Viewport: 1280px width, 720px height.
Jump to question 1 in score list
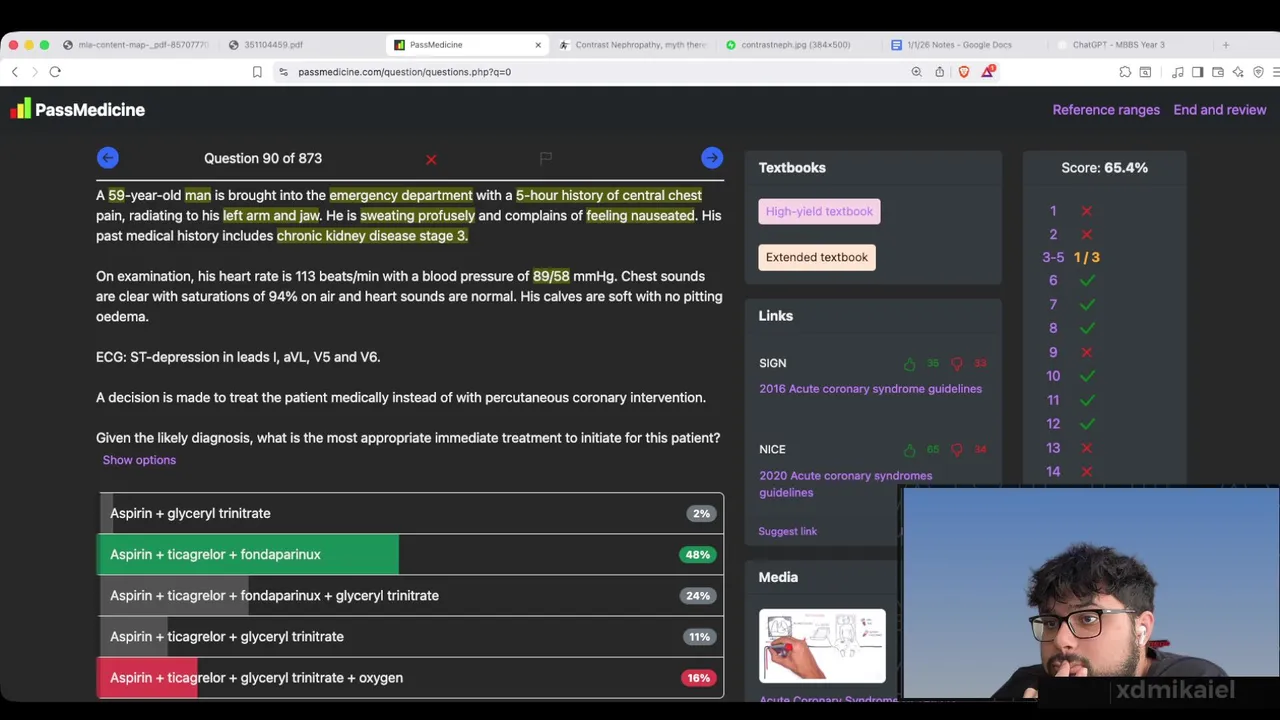coord(1053,211)
